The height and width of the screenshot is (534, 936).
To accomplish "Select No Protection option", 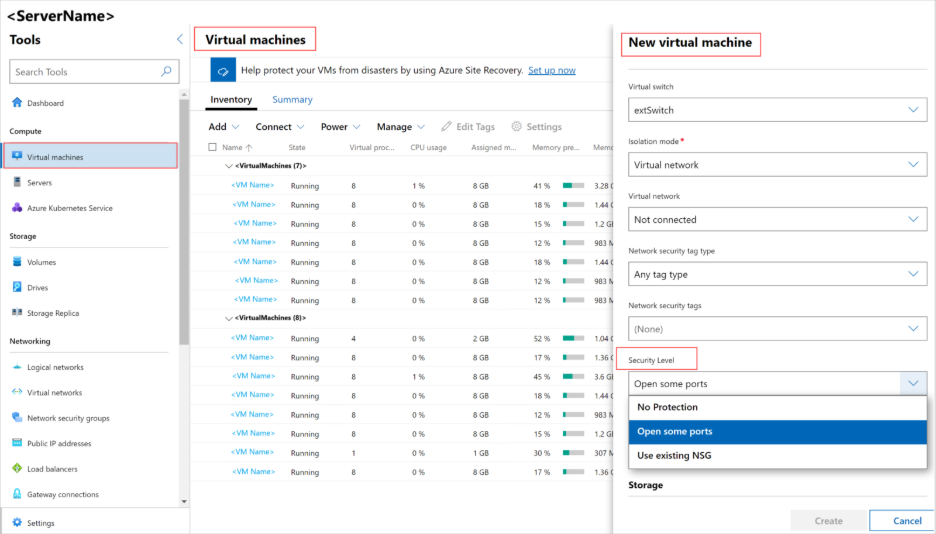I will (777, 408).
